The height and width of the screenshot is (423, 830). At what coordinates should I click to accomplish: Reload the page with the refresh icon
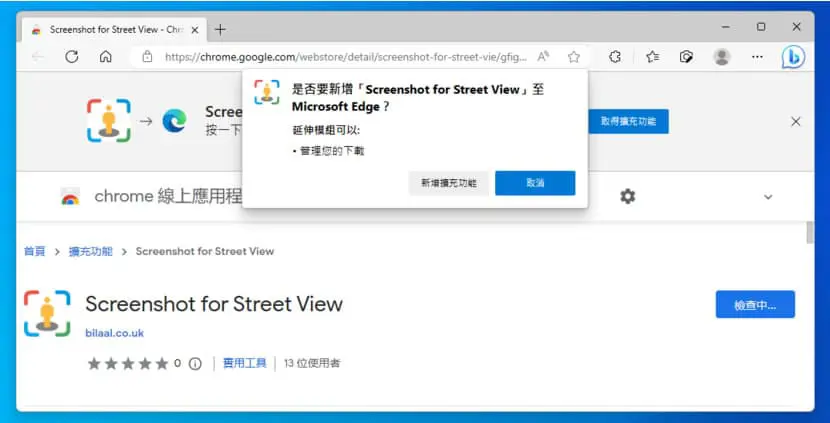pyautogui.click(x=71, y=57)
